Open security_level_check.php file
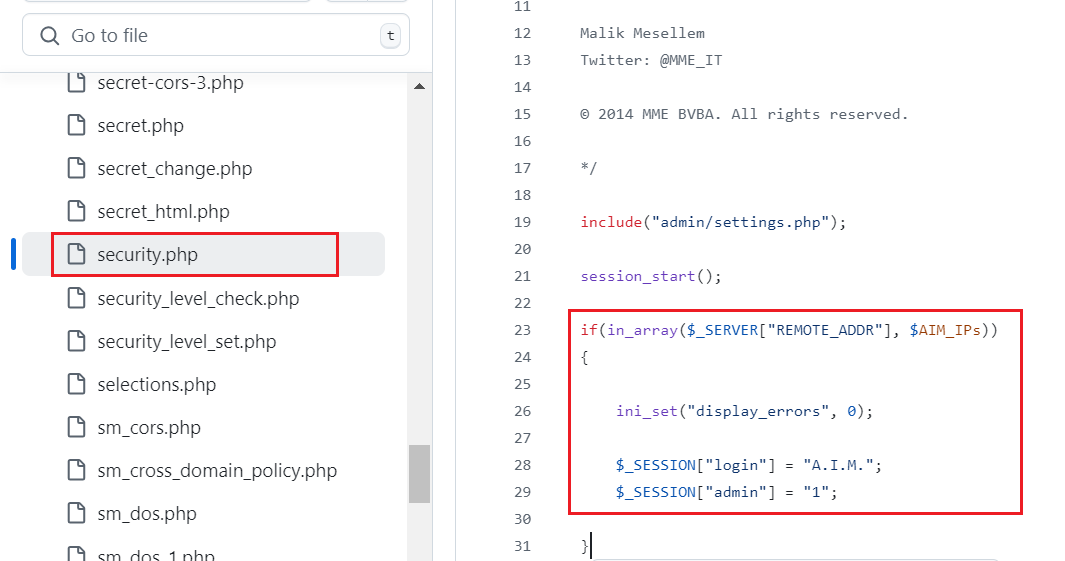 click(198, 299)
